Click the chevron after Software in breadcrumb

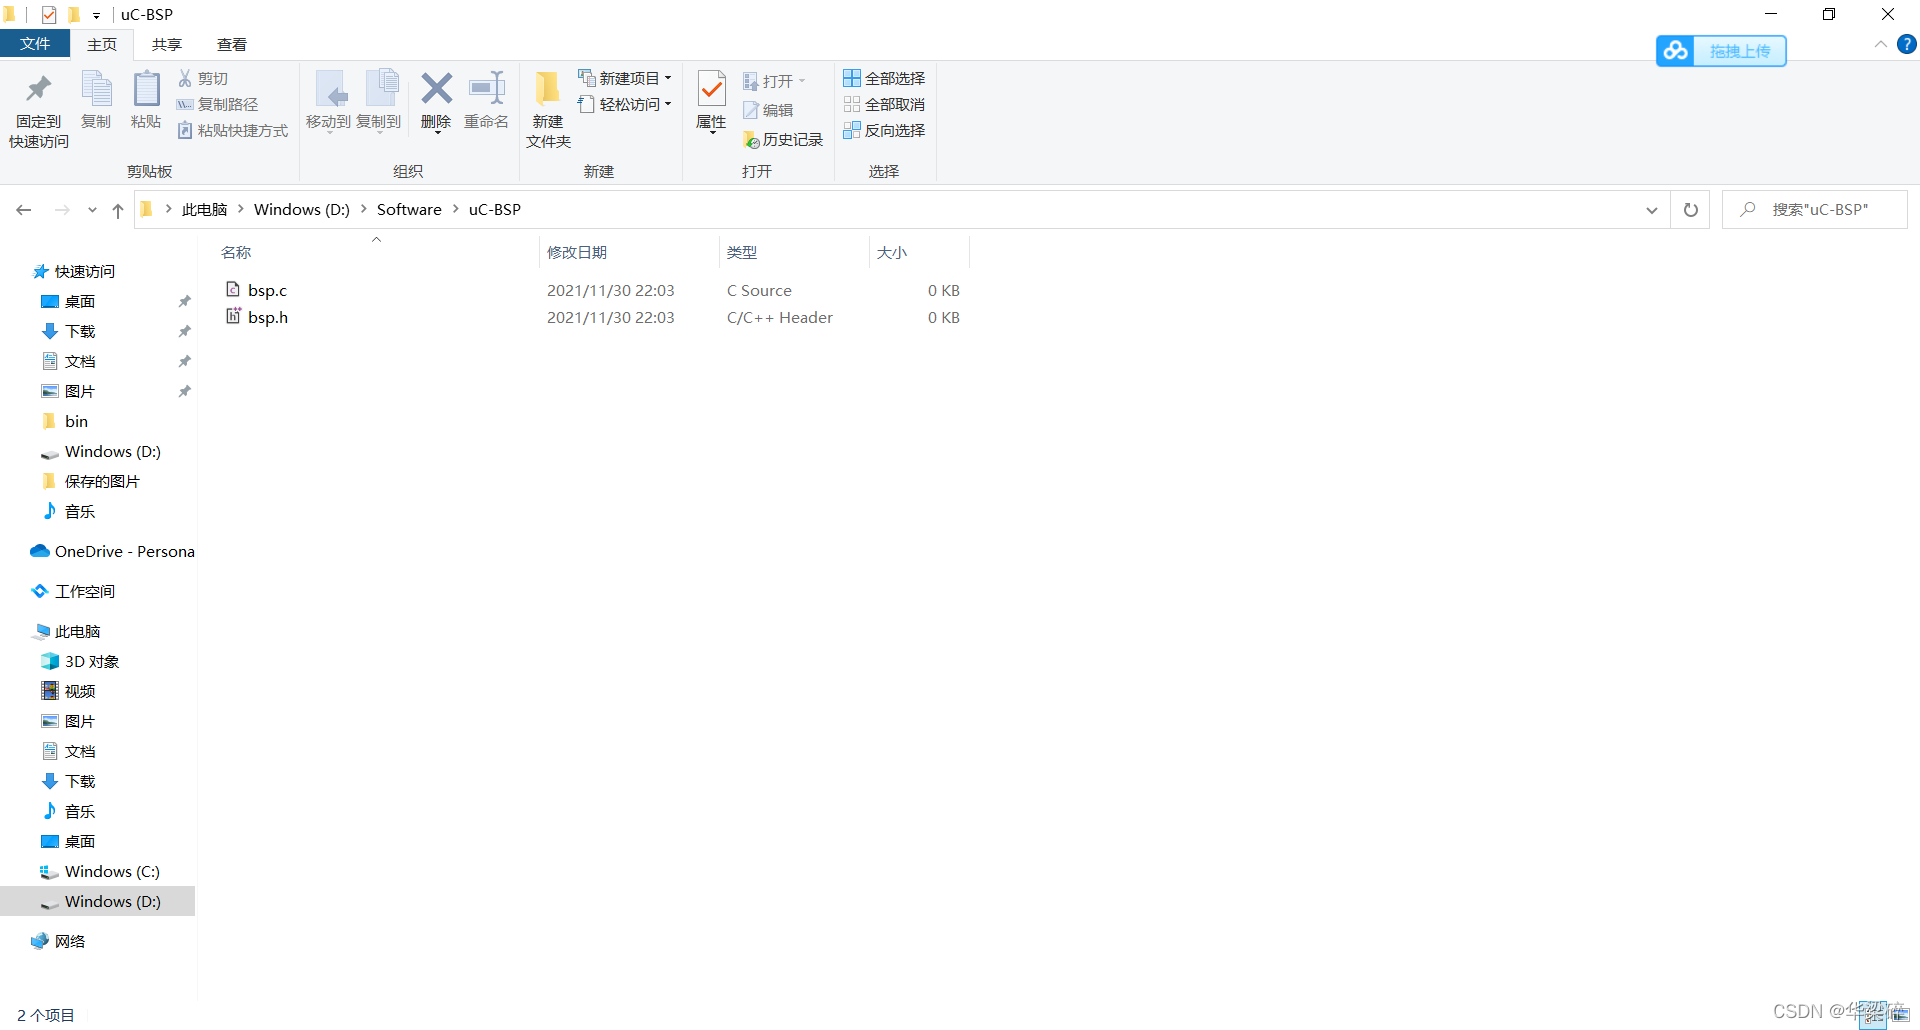coord(456,209)
